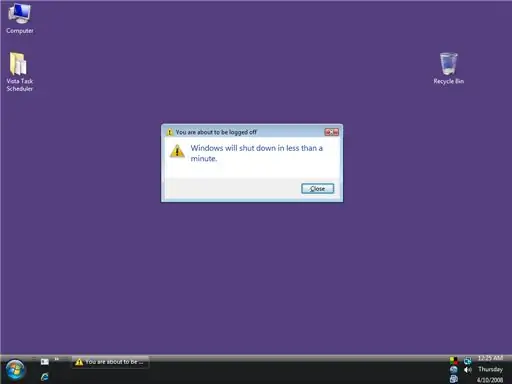Click the network monitors tray icon
This screenshot has height=384, width=512.
[x=468, y=361]
